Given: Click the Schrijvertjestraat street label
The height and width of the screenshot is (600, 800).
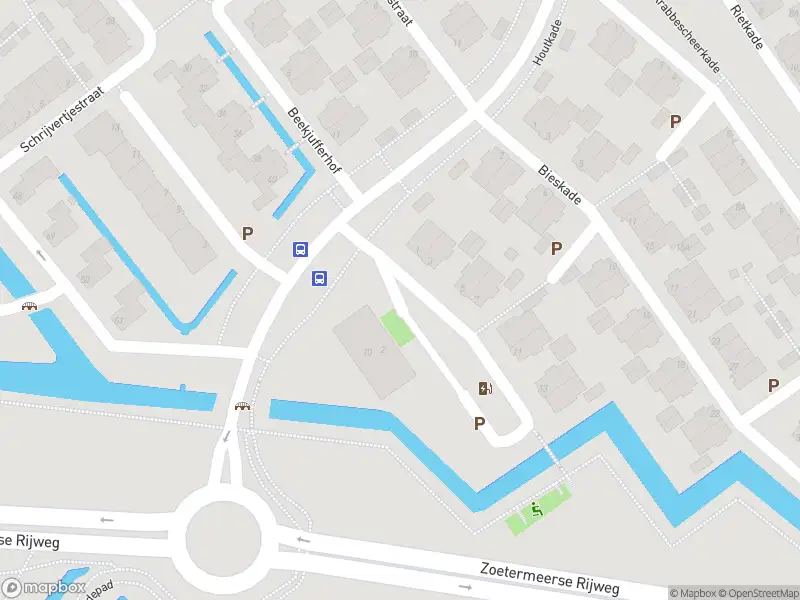Looking at the screenshot, I should point(62,119).
